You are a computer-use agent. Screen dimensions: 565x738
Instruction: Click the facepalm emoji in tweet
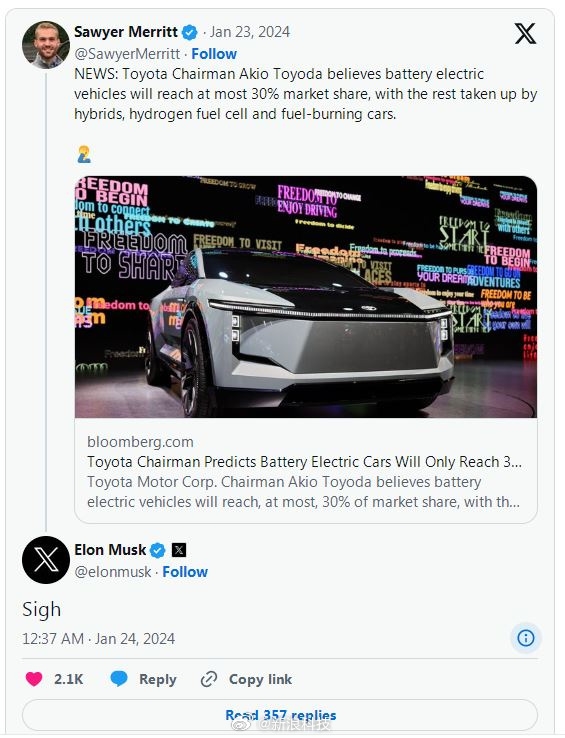pos(84,154)
